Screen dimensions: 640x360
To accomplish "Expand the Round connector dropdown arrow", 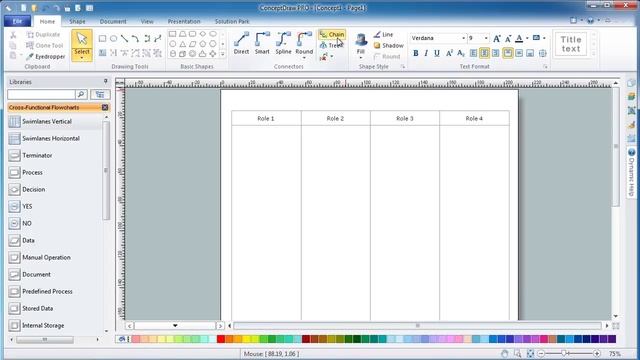I will 304,58.
